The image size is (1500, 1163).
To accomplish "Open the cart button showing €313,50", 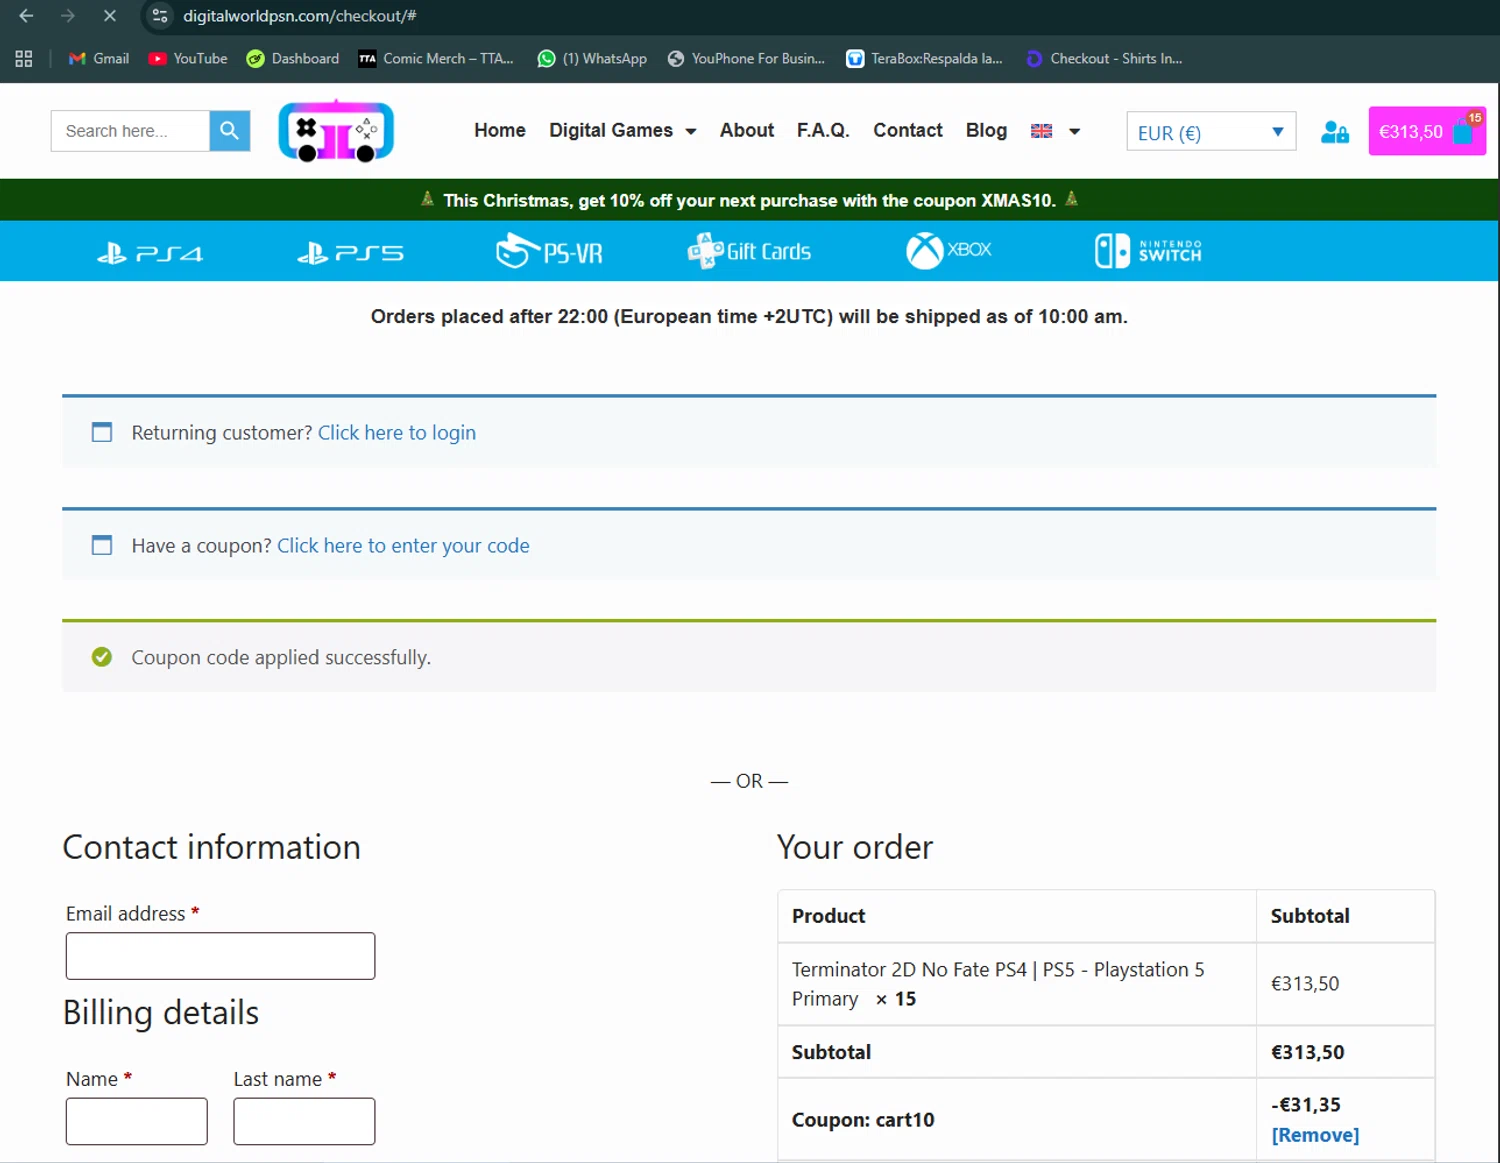I will [1427, 131].
